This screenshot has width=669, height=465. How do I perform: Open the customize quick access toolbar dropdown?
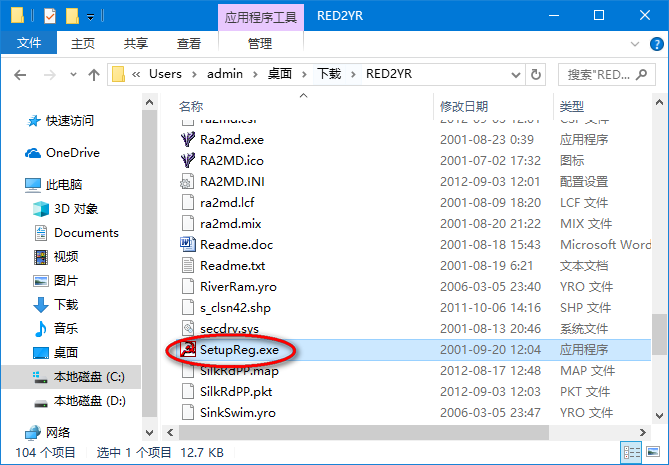coord(91,16)
